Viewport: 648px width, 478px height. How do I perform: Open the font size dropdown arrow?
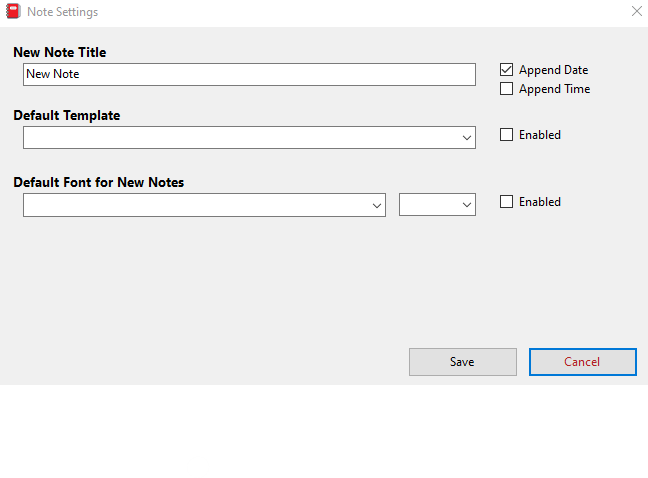pos(467,205)
